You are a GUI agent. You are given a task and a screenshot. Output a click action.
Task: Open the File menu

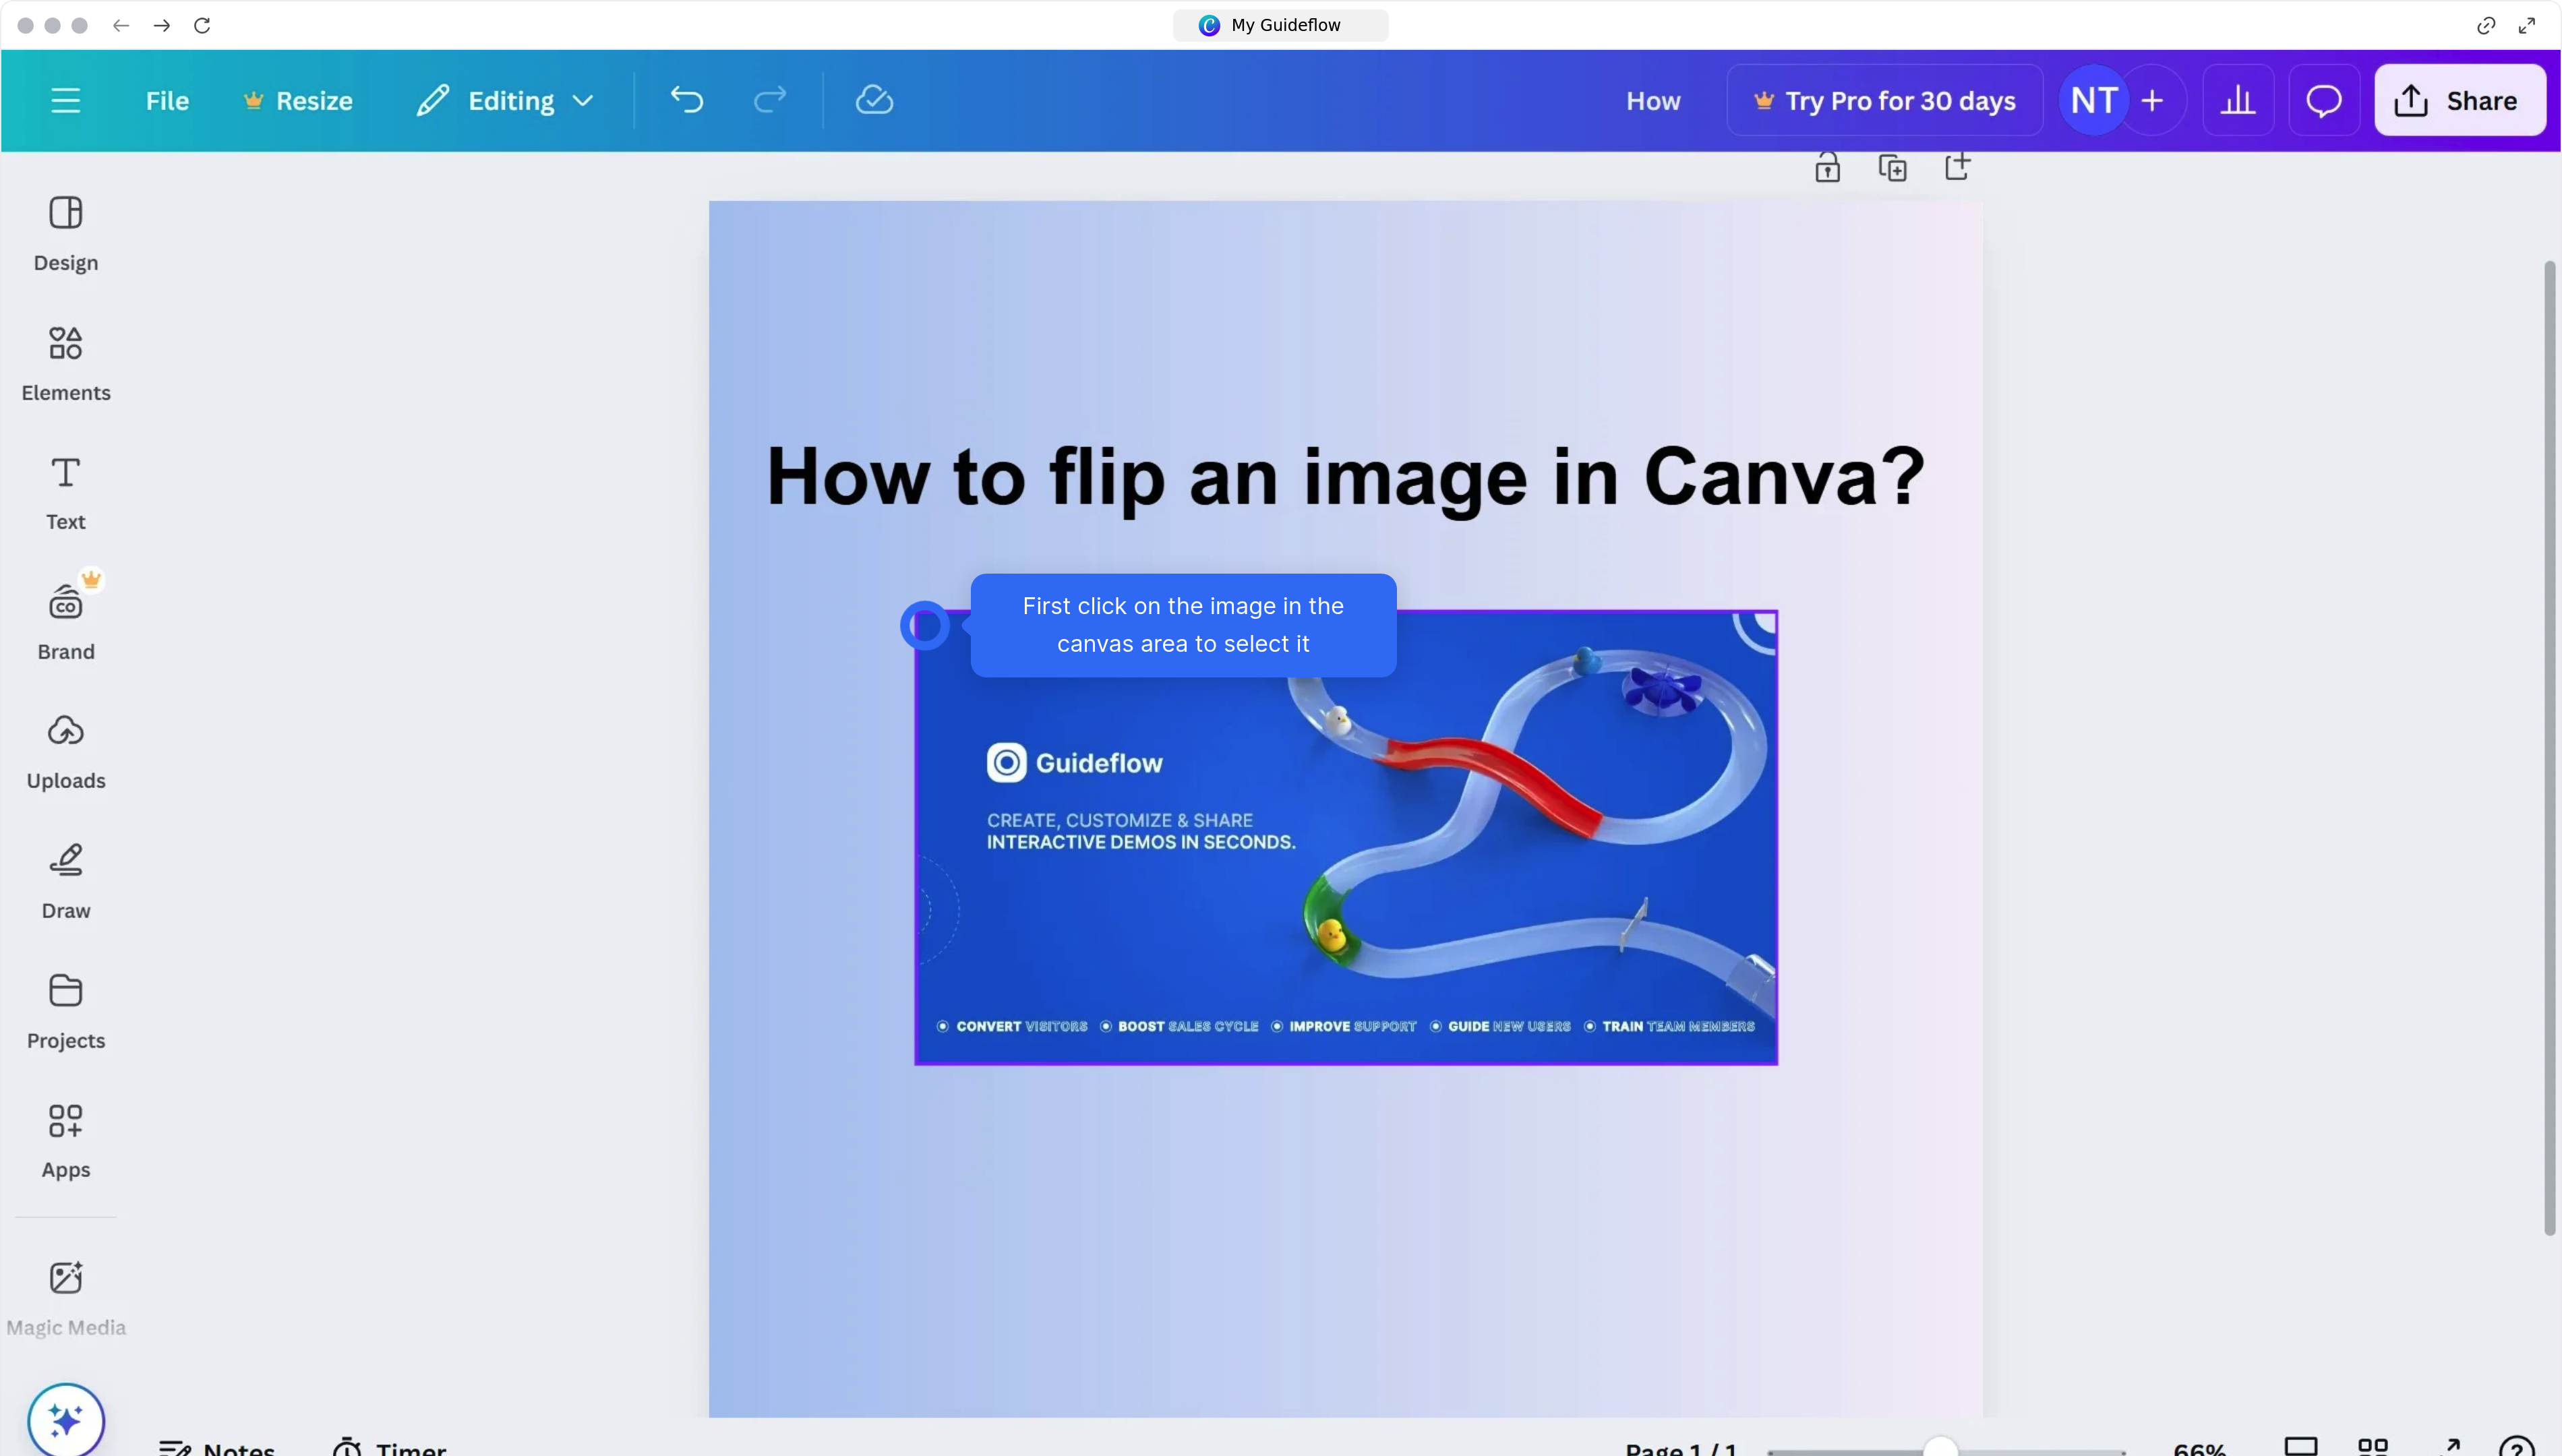tap(167, 100)
